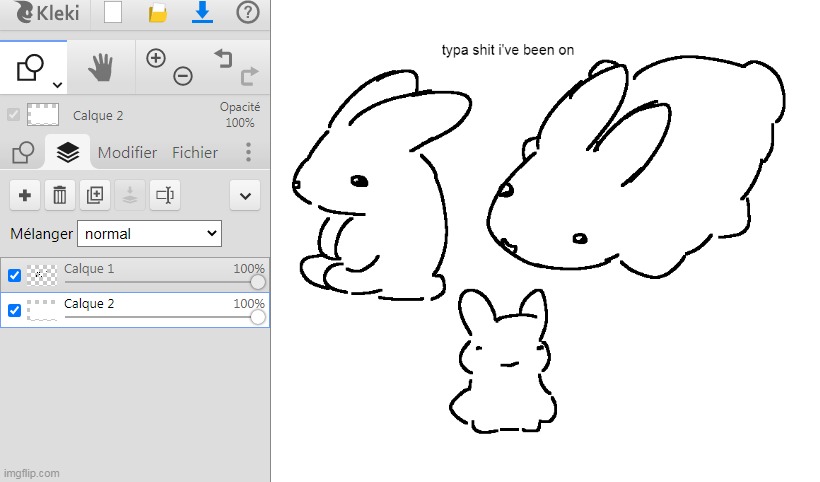
Task: Switch to the layers tab
Action: coord(68,152)
